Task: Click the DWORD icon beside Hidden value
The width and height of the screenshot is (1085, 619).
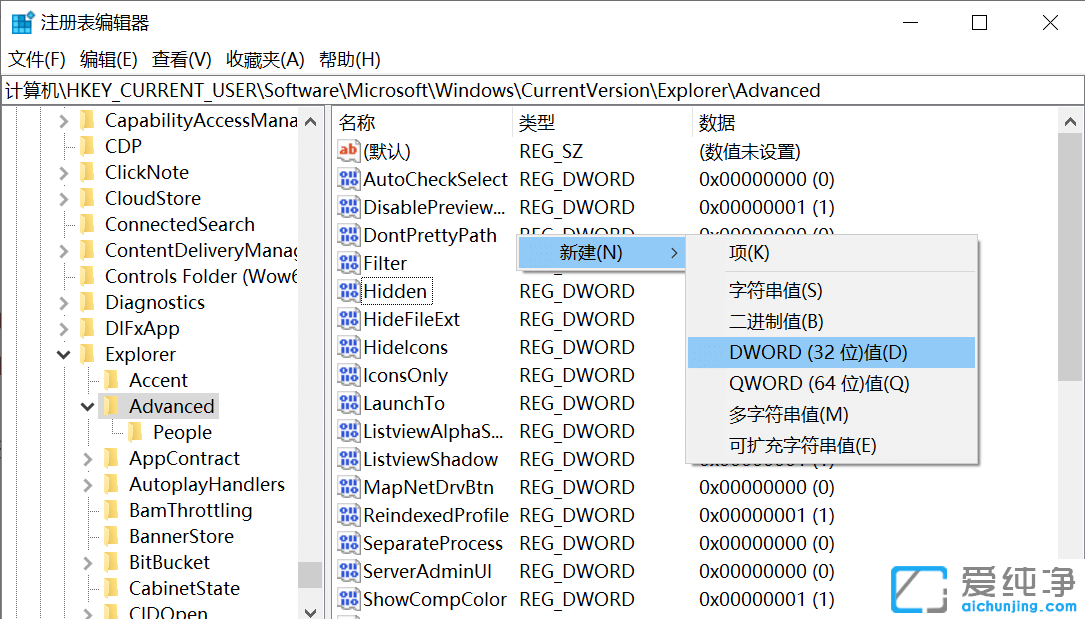Action: coord(349,290)
